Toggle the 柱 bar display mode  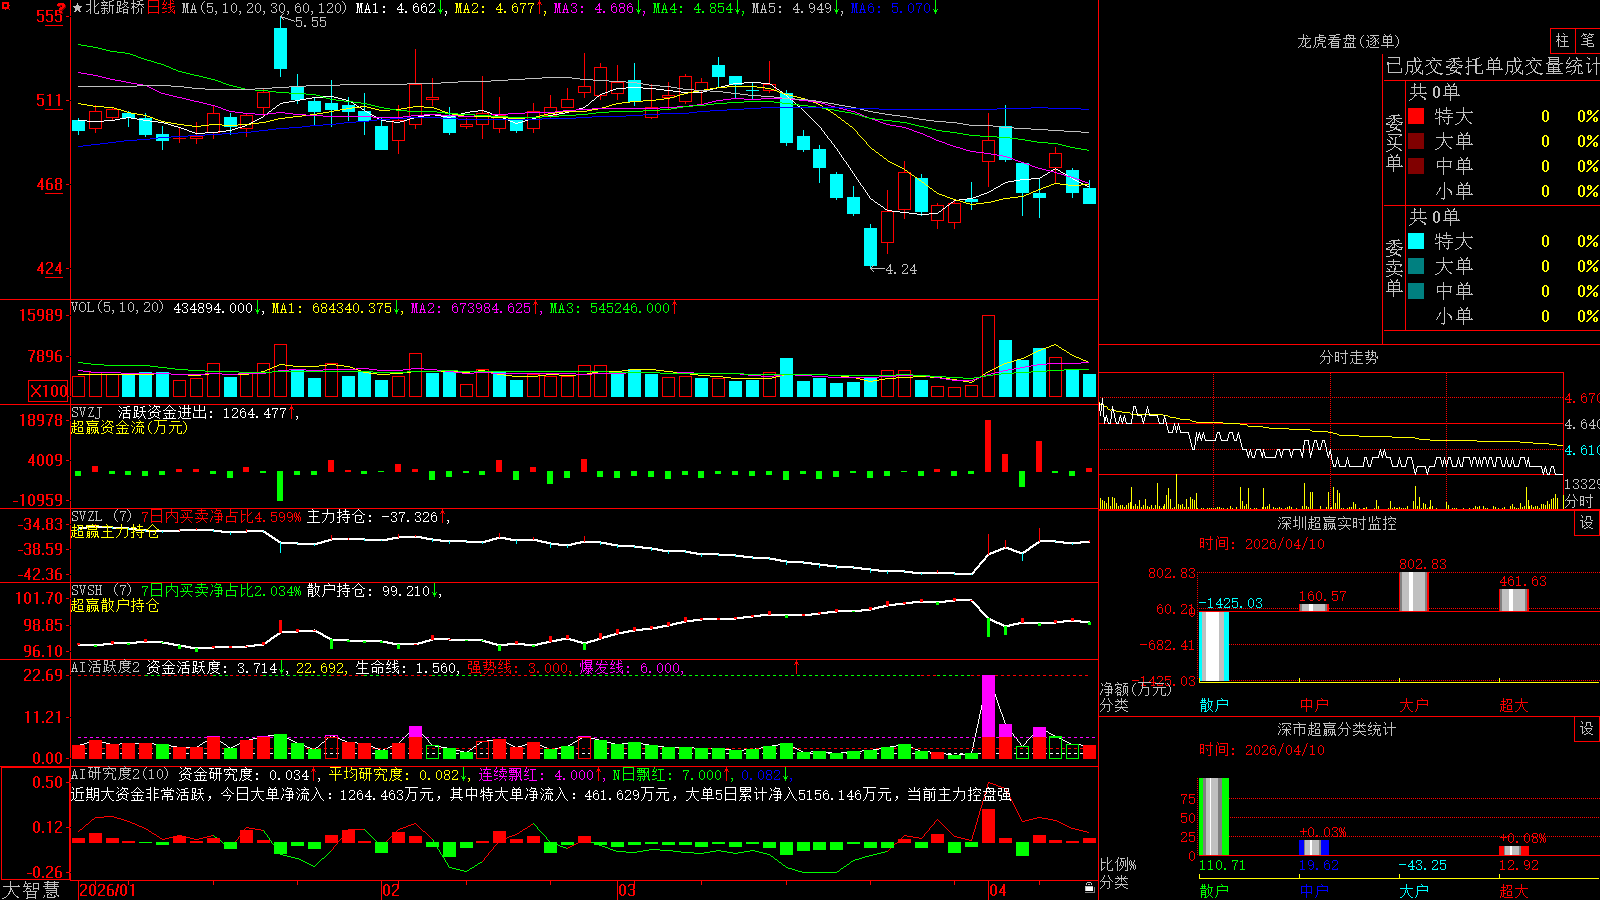(1562, 40)
